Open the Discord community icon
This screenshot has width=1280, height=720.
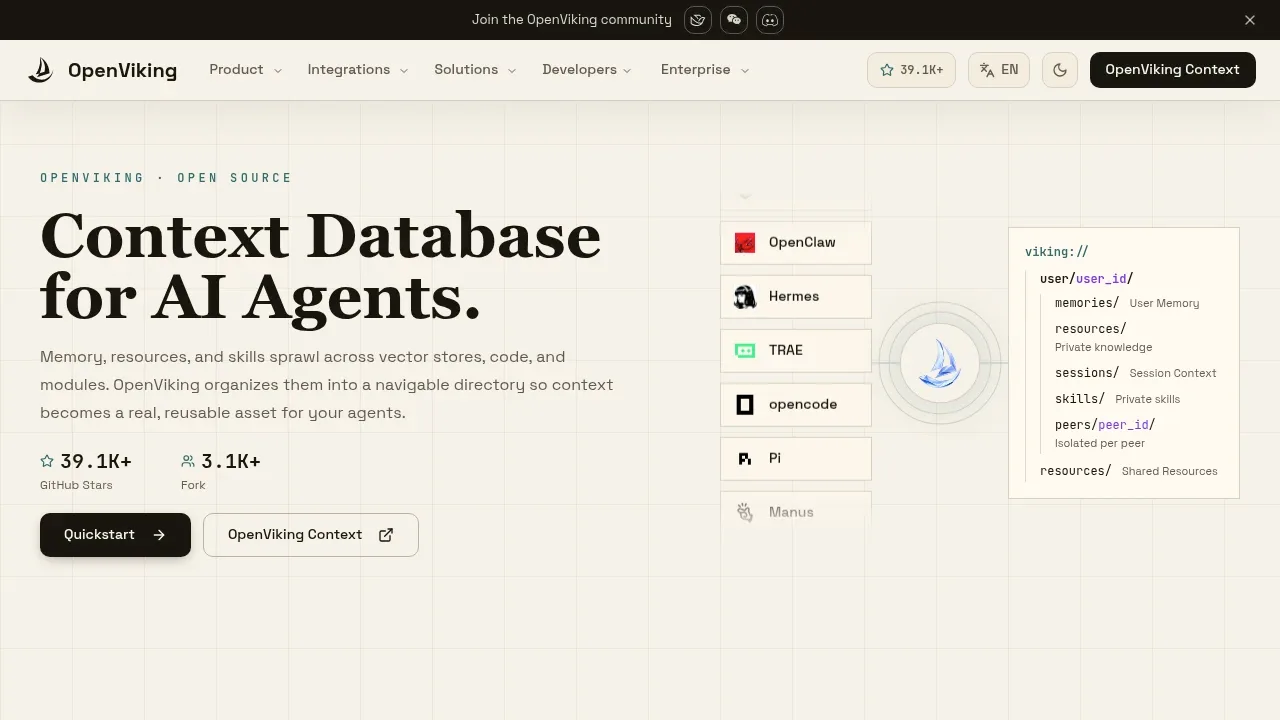770,20
